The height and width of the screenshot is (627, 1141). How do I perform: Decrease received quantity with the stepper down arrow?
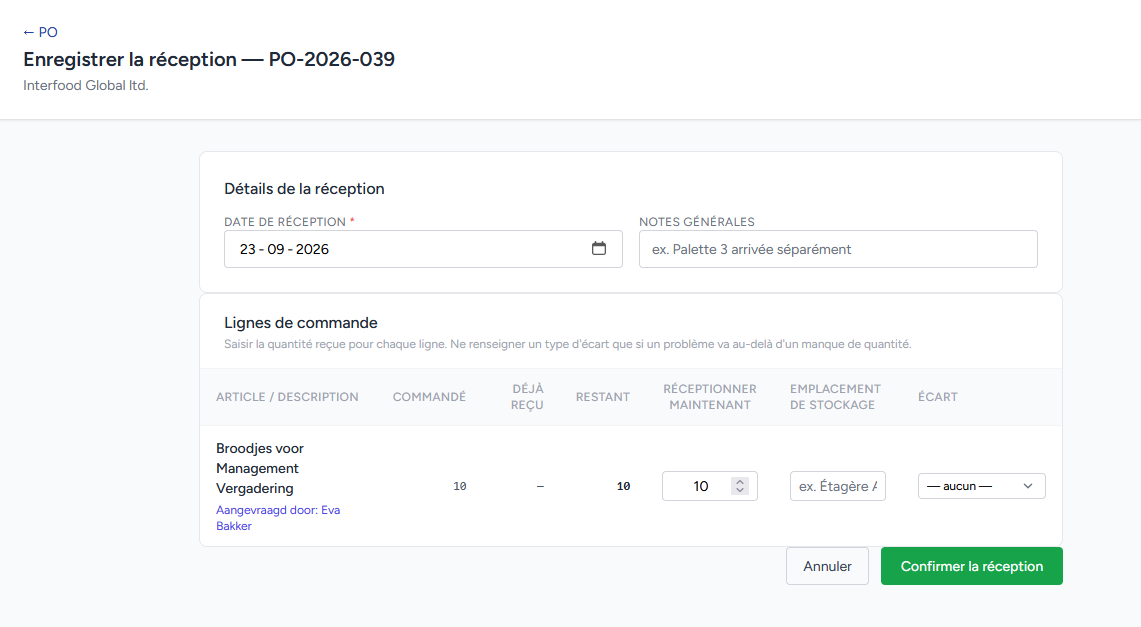[740, 491]
